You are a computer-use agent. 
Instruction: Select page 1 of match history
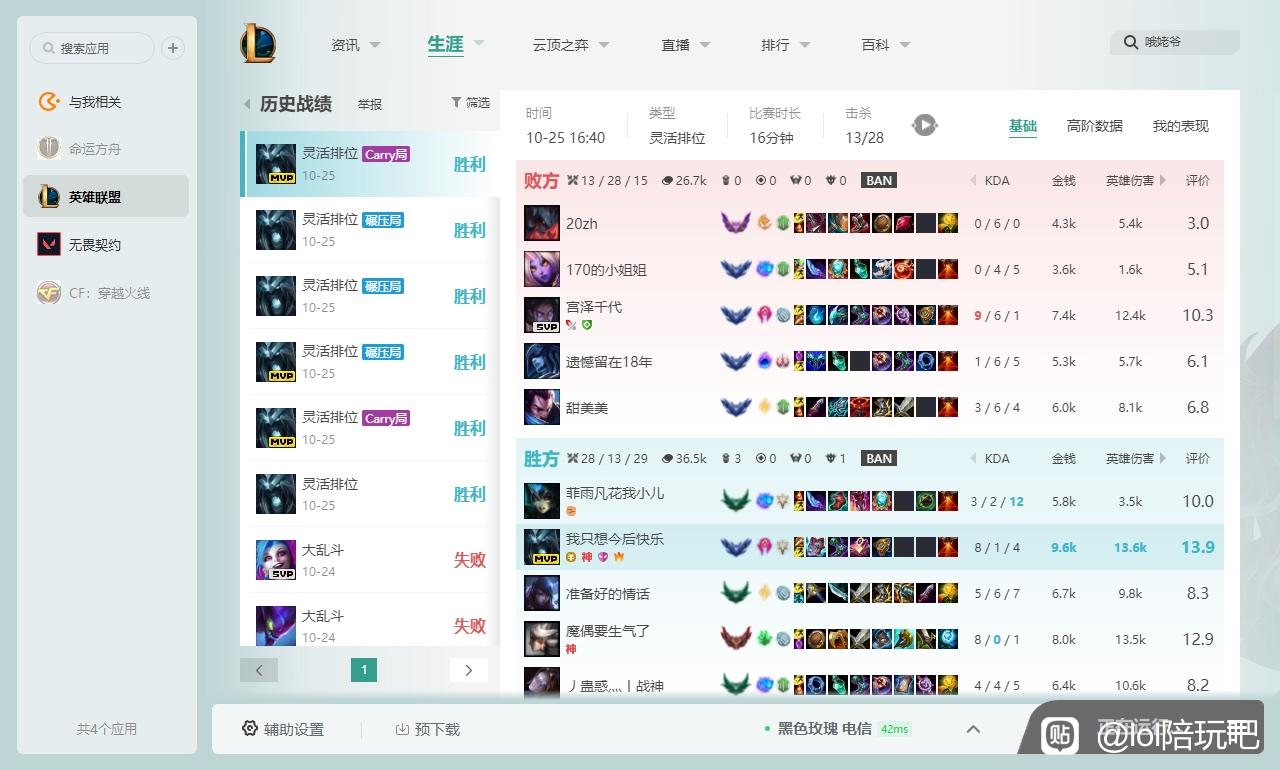point(364,670)
